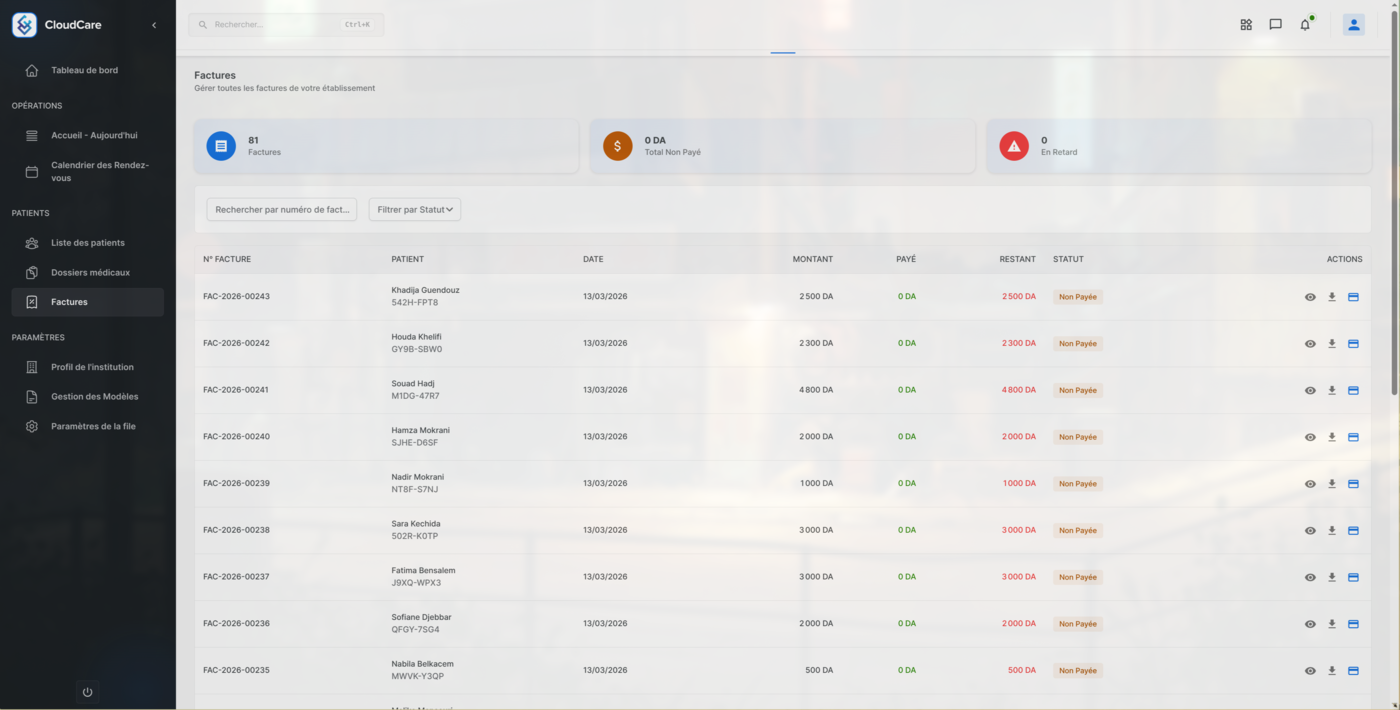This screenshot has height=710, width=1400.
Task: Open the chat messages icon
Action: coord(1275,25)
